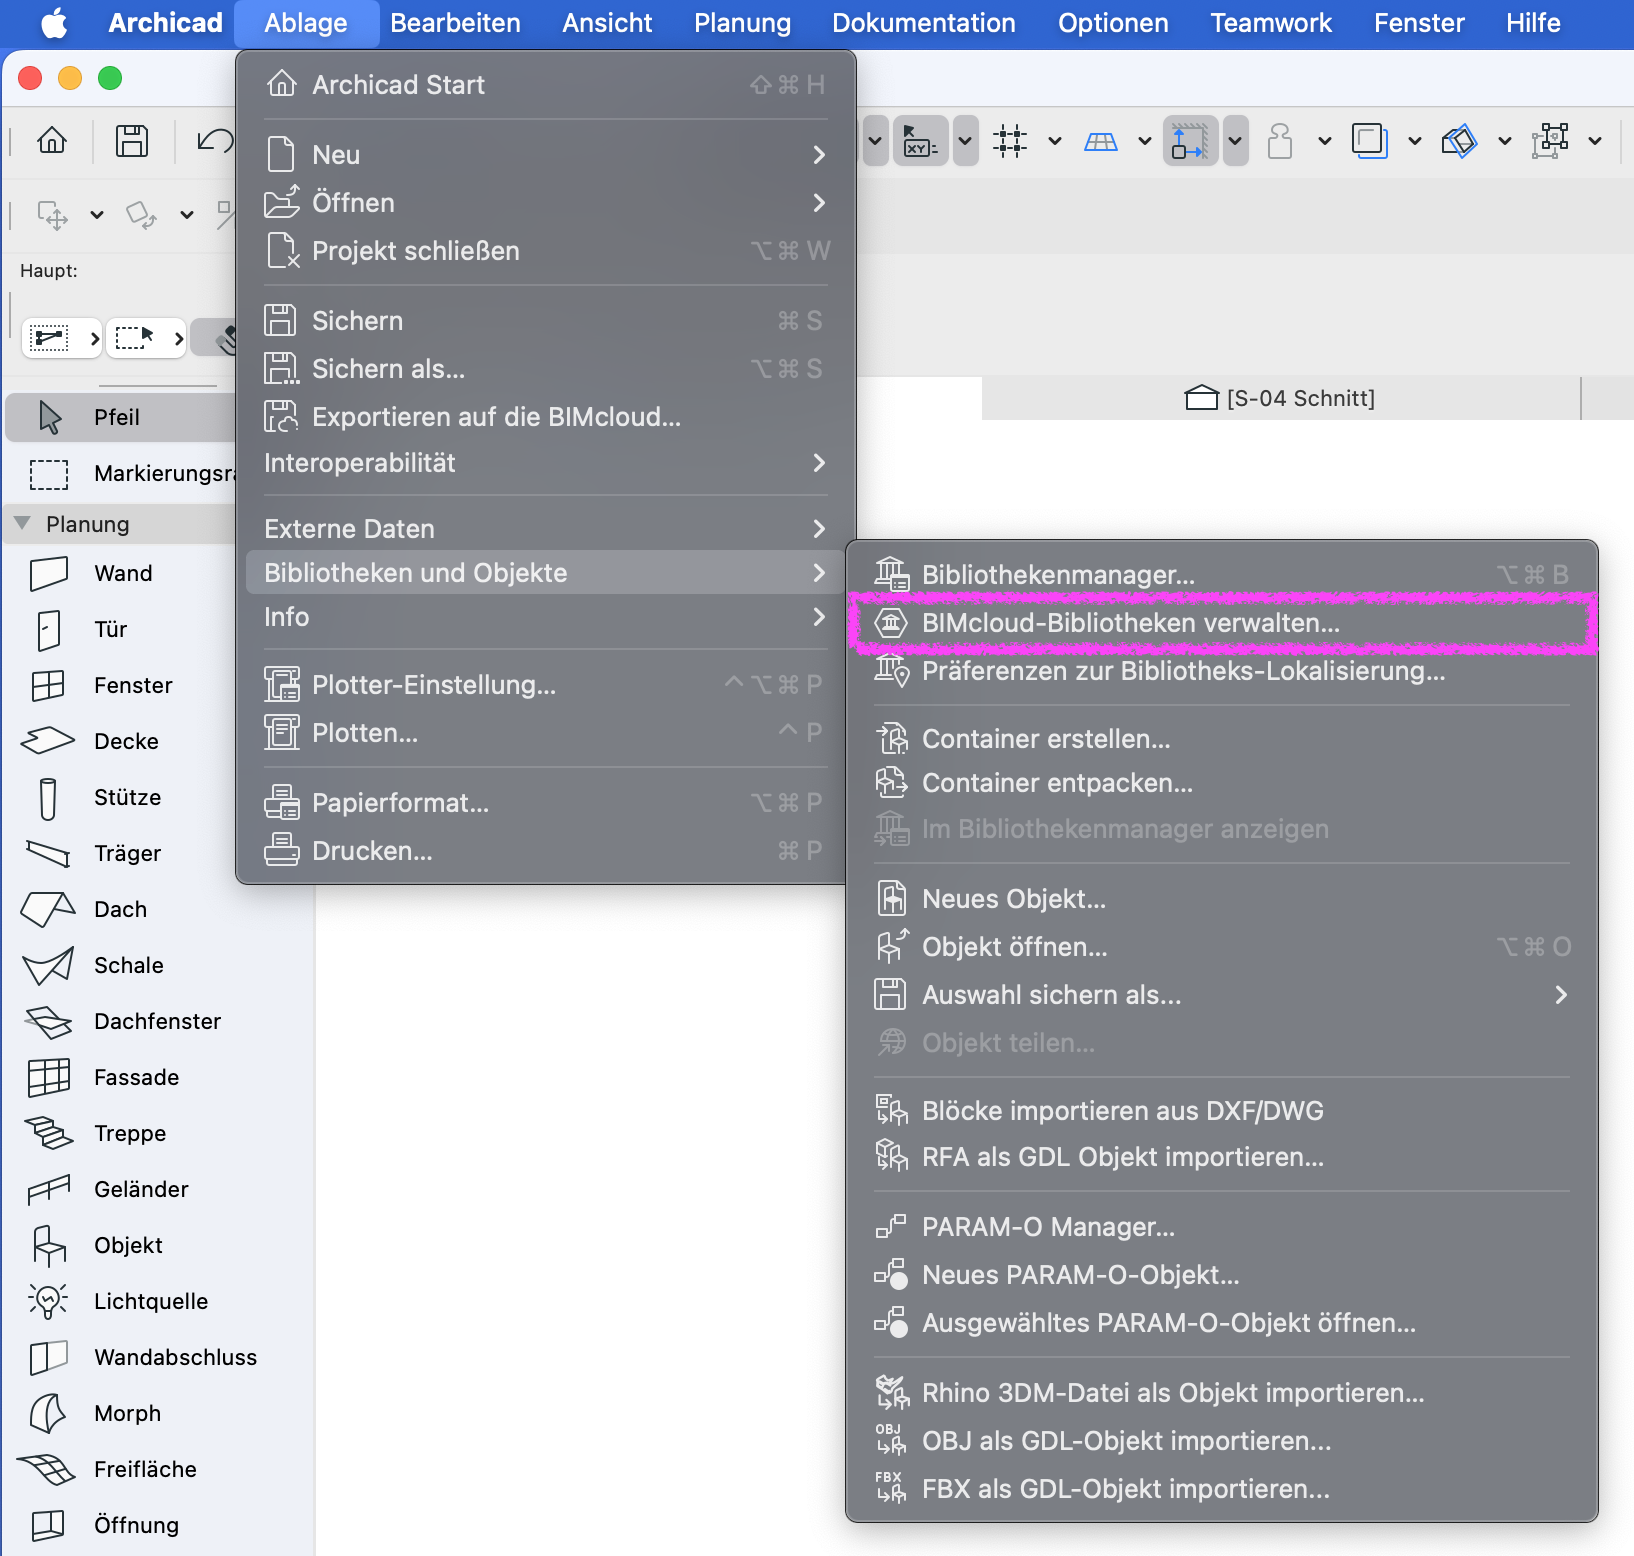1634x1556 pixels.
Task: Open the Interoperabilität submenu
Action: point(546,463)
